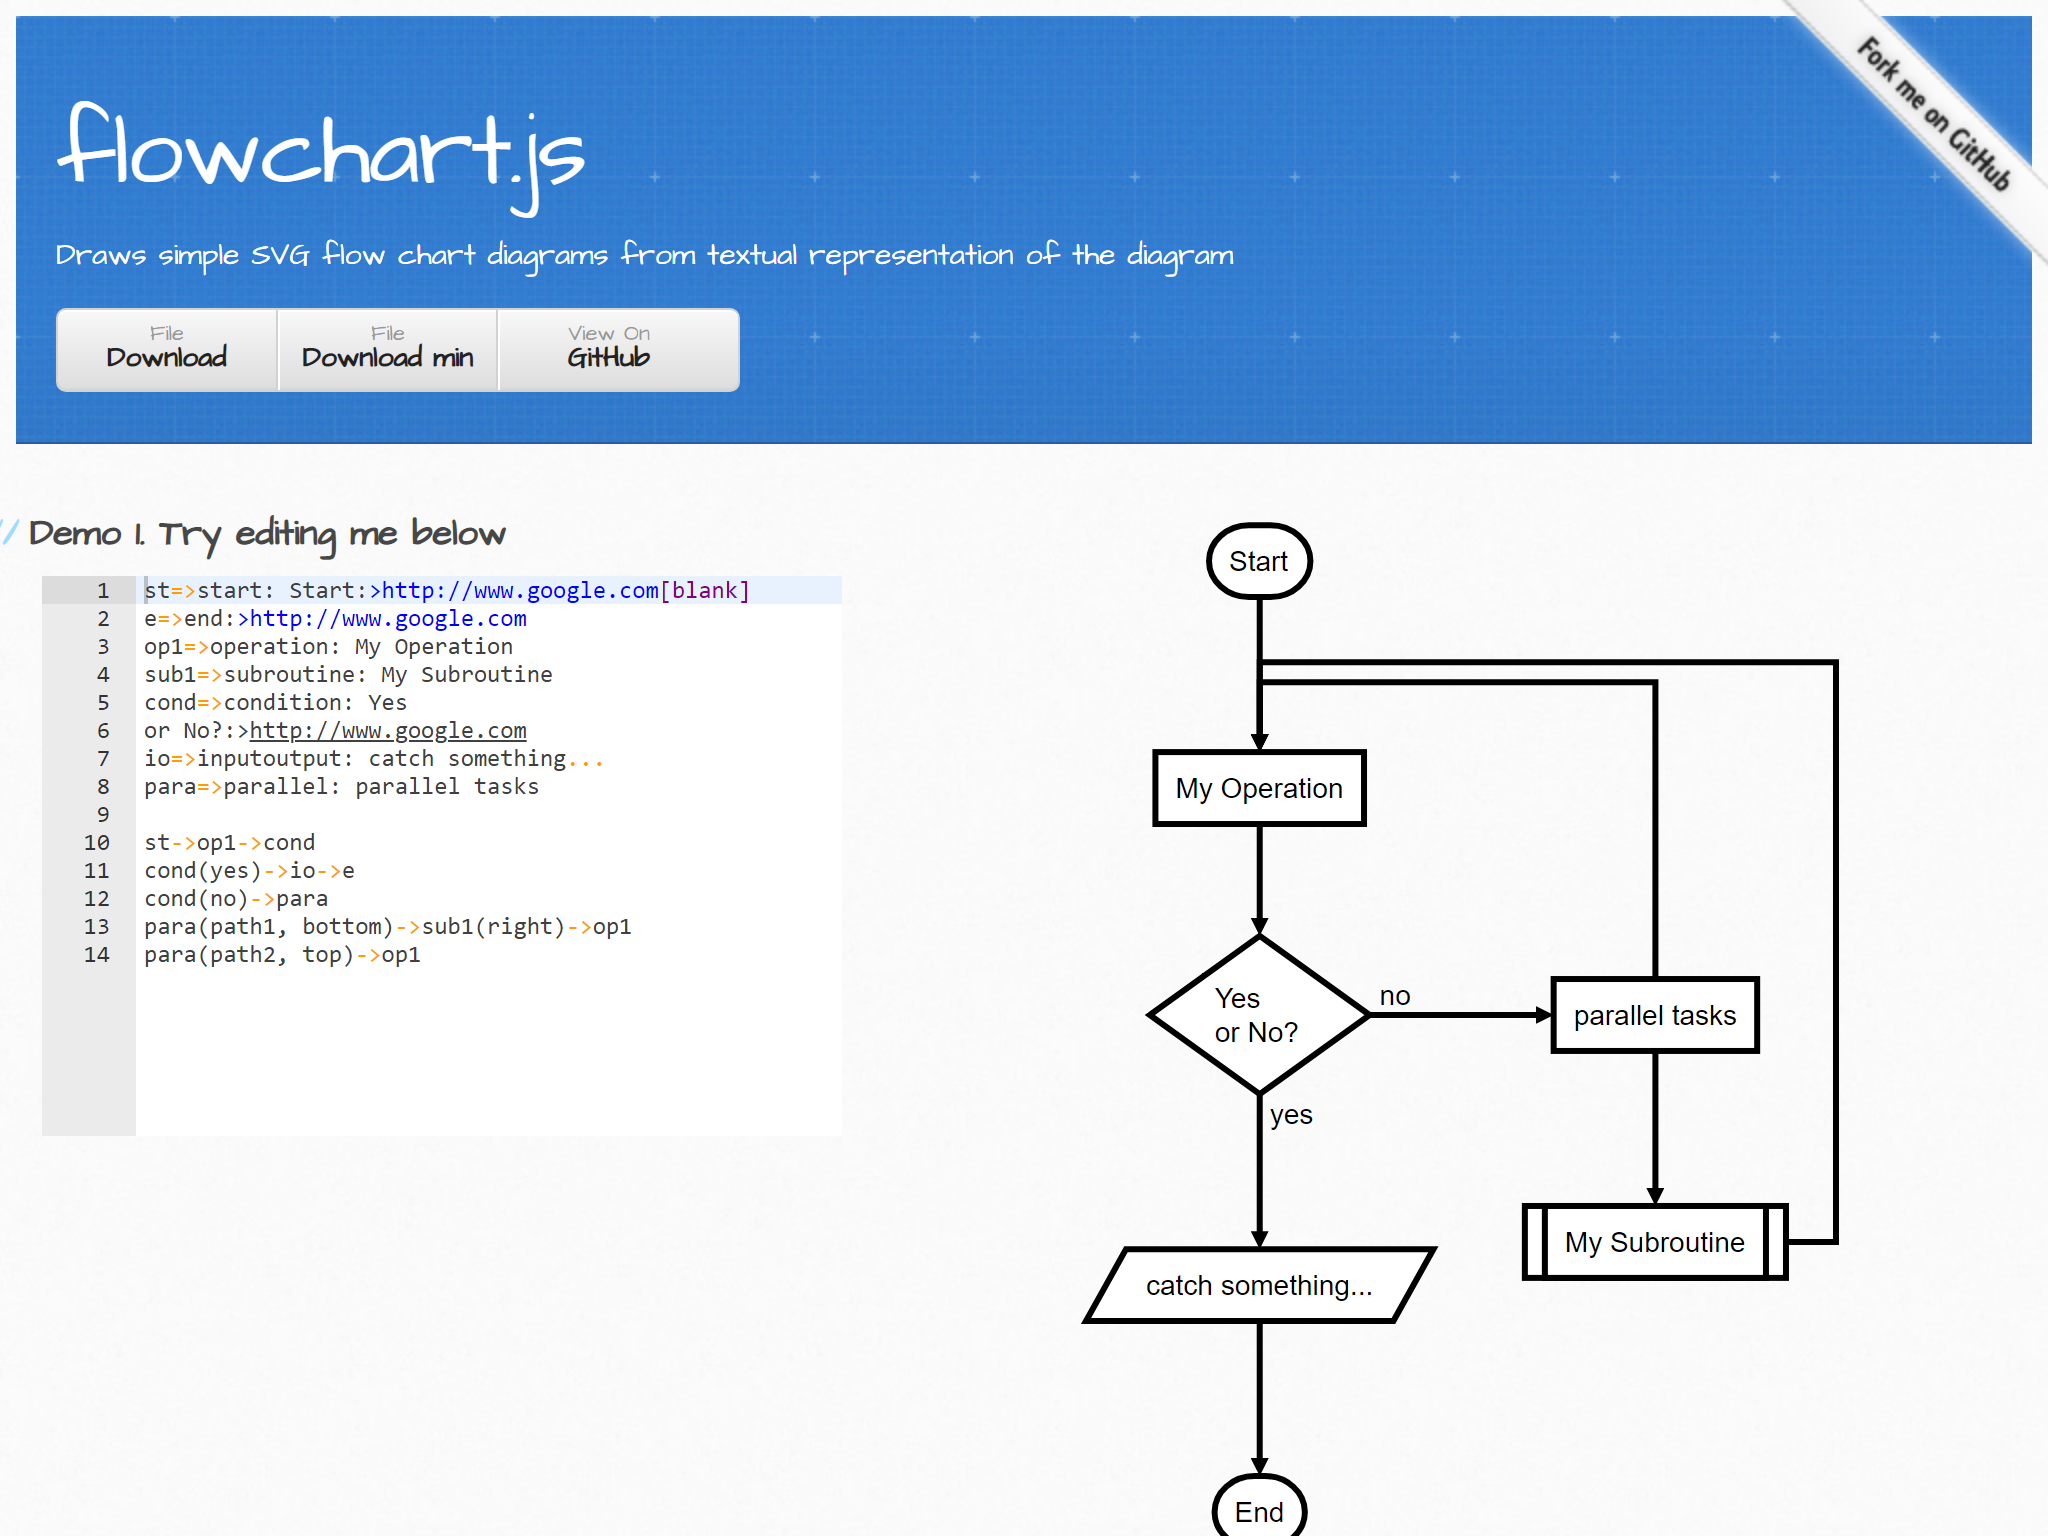The height and width of the screenshot is (1536, 2048).
Task: Click code line op1=>operation: My Operation
Action: click(328, 646)
